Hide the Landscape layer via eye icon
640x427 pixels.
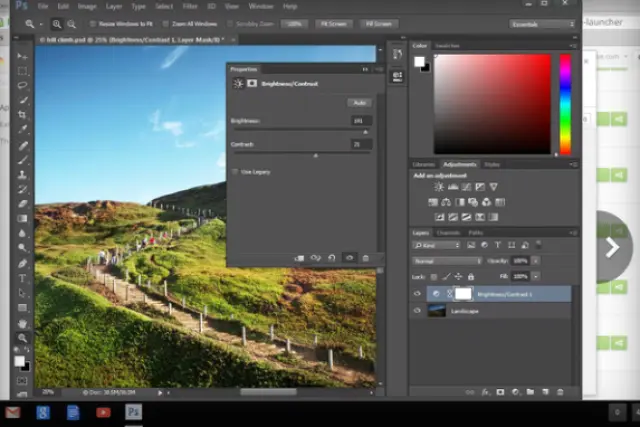(x=418, y=310)
